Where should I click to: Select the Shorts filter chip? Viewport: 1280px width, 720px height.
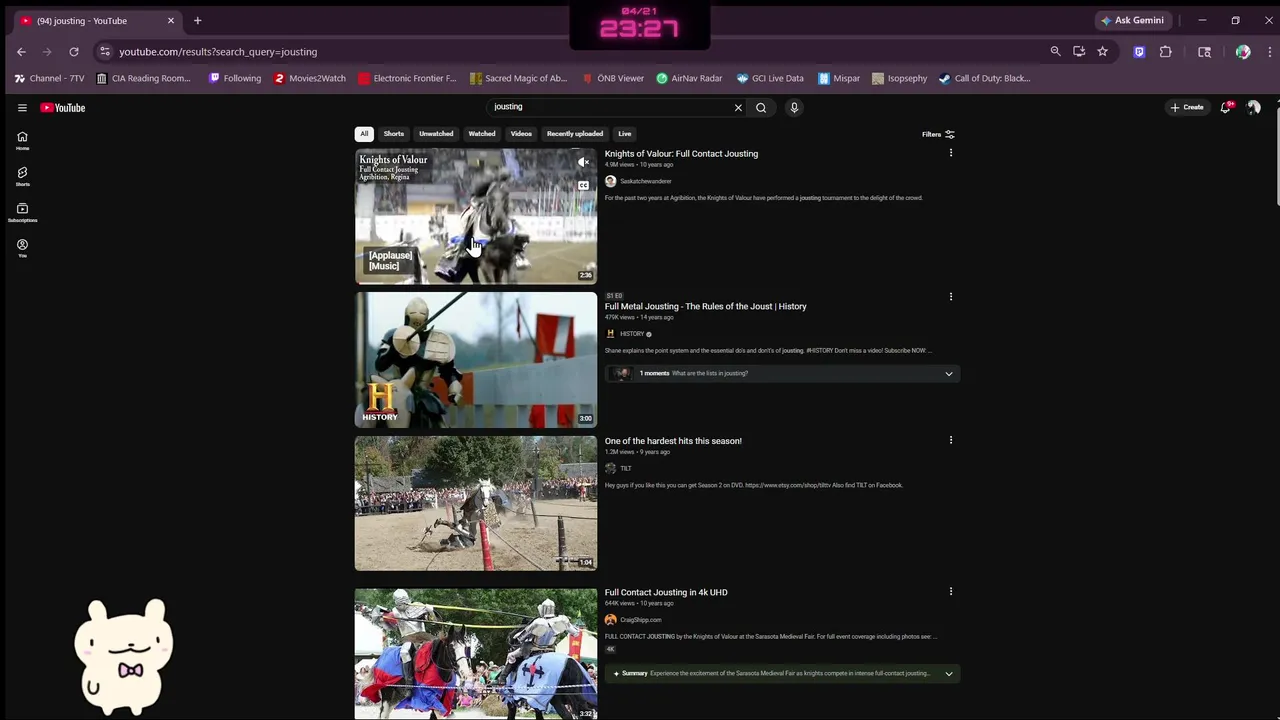click(x=394, y=134)
